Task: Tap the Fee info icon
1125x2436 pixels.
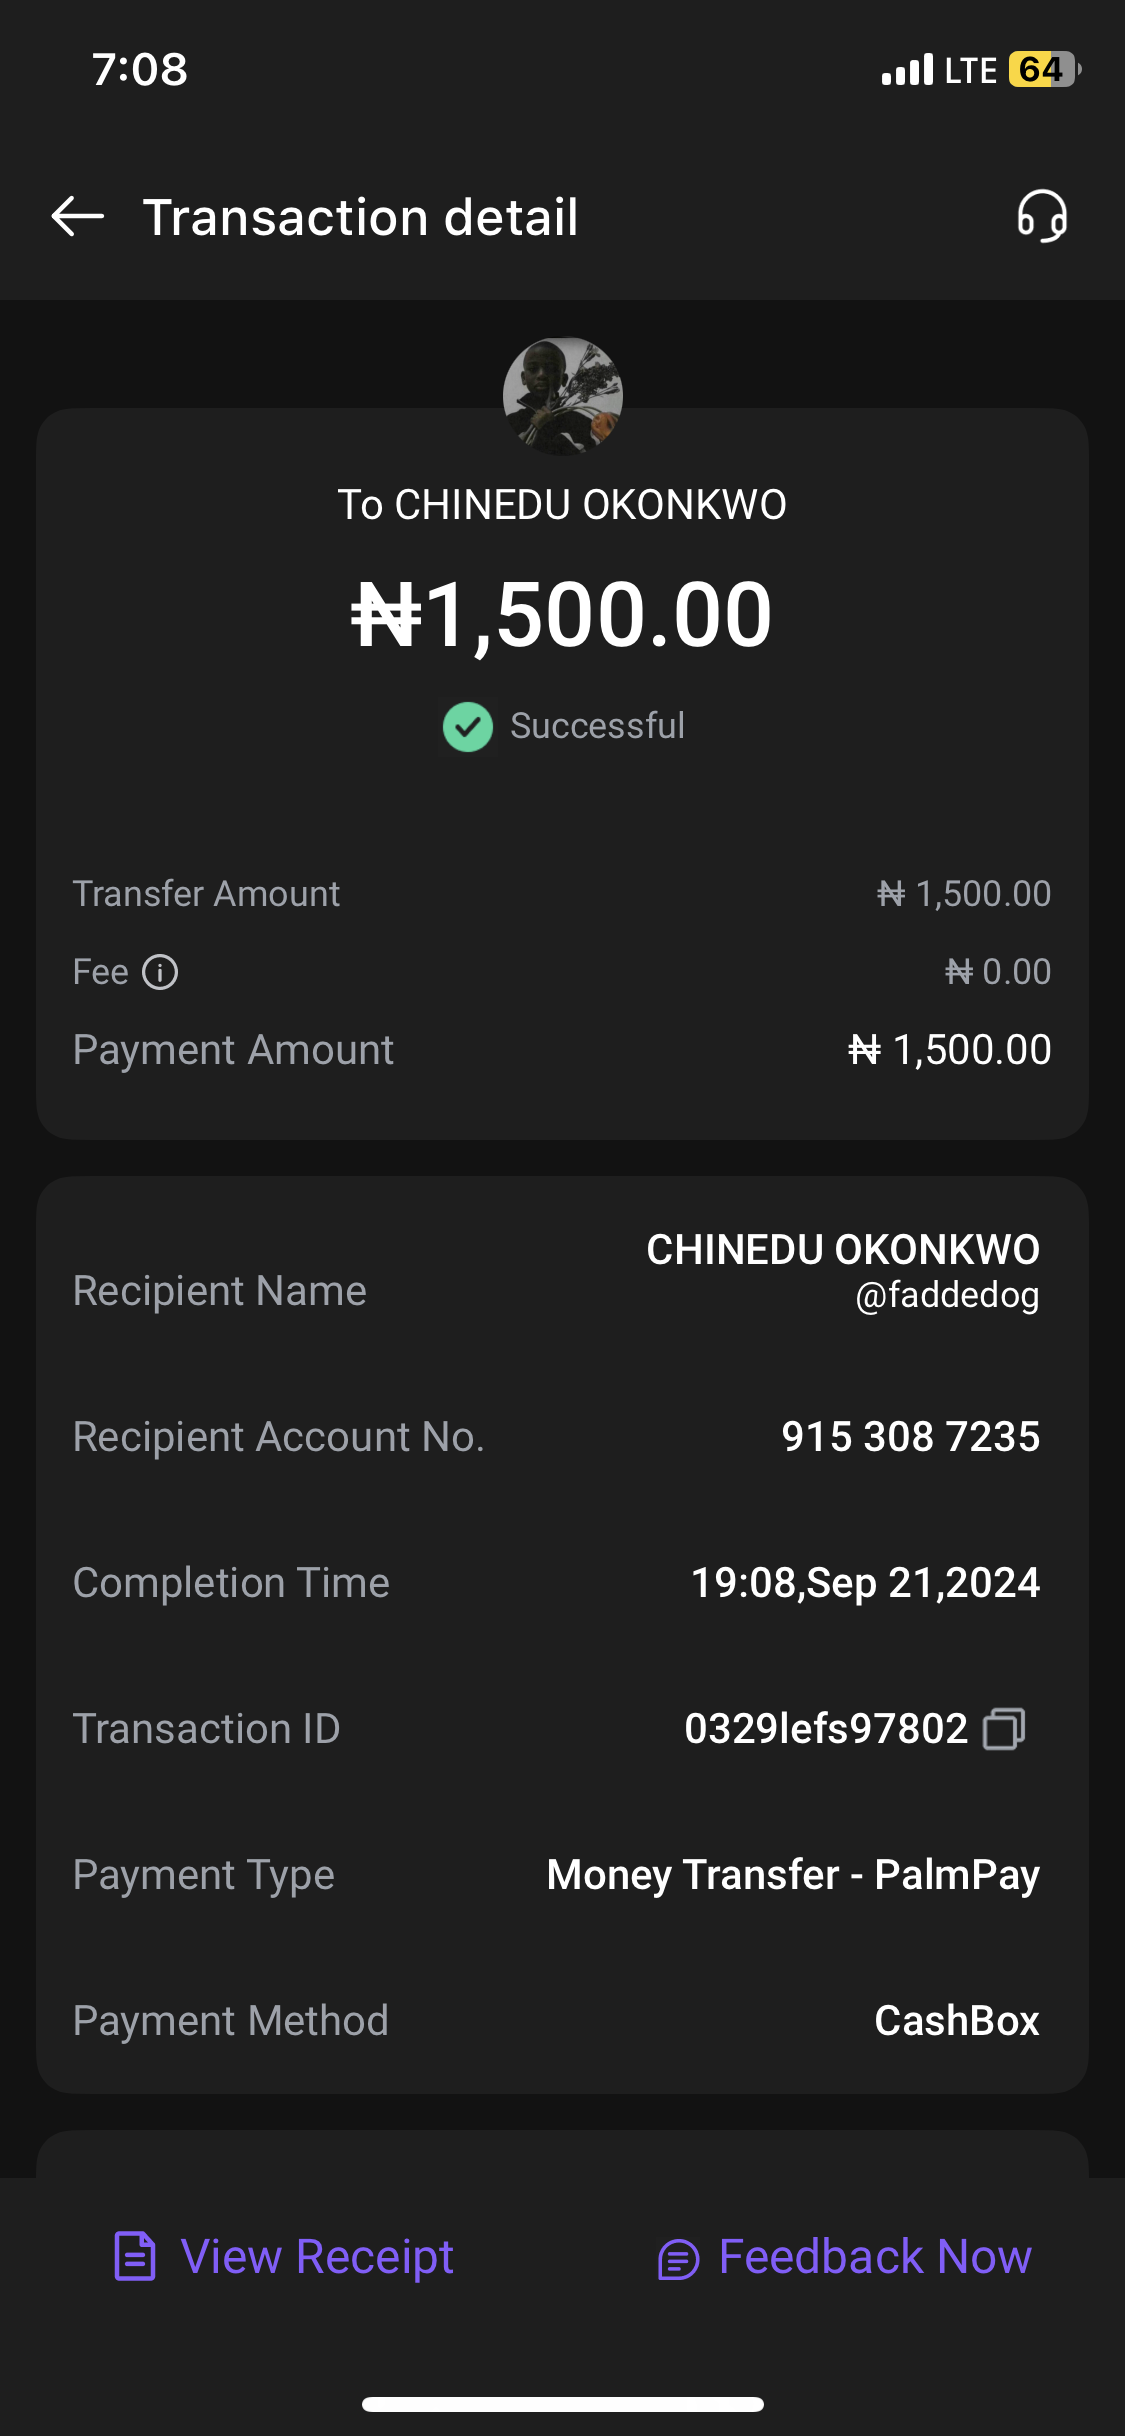Action: point(160,972)
